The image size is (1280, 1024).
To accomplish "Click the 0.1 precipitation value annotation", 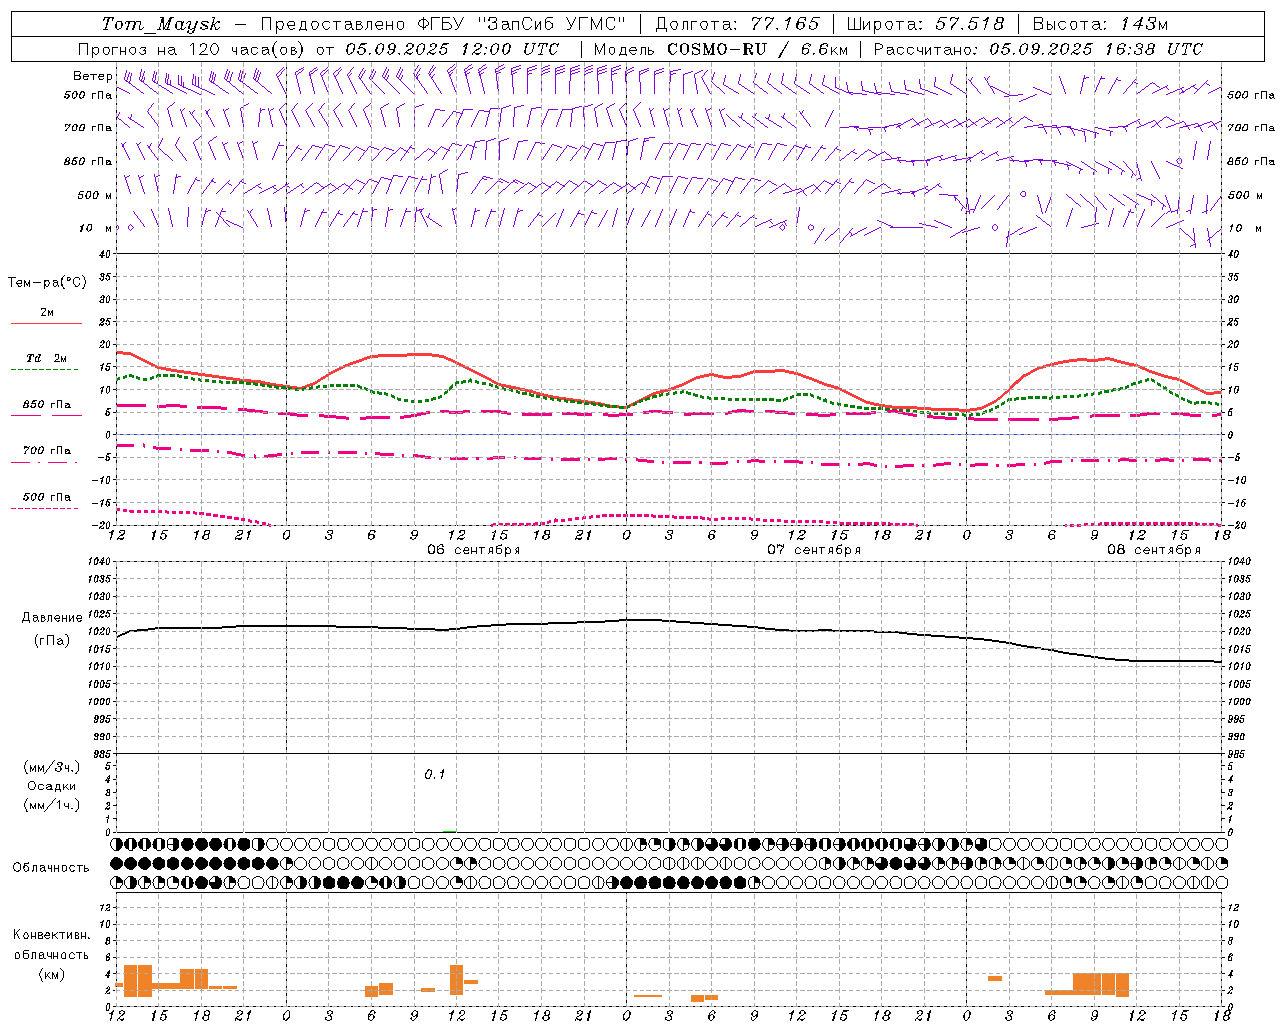I will 435,775.
